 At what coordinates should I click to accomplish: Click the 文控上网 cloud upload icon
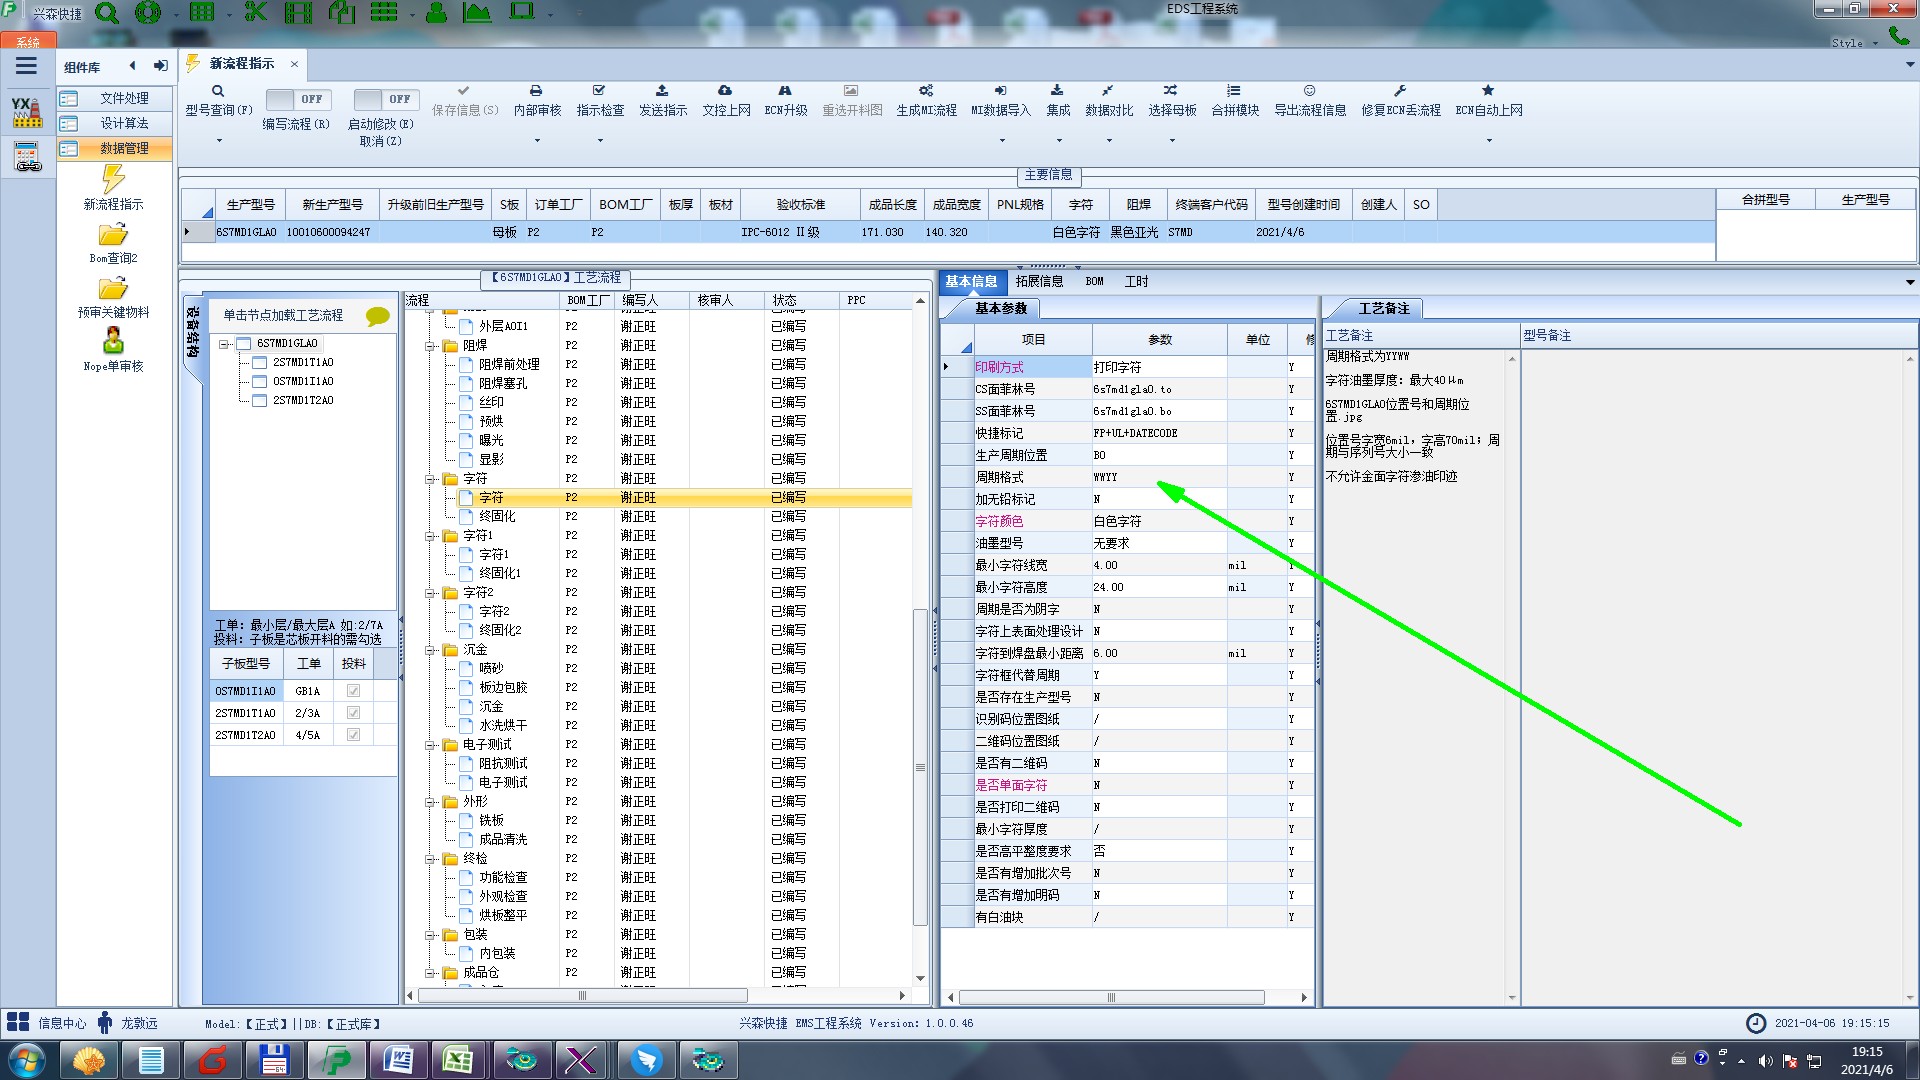[725, 91]
